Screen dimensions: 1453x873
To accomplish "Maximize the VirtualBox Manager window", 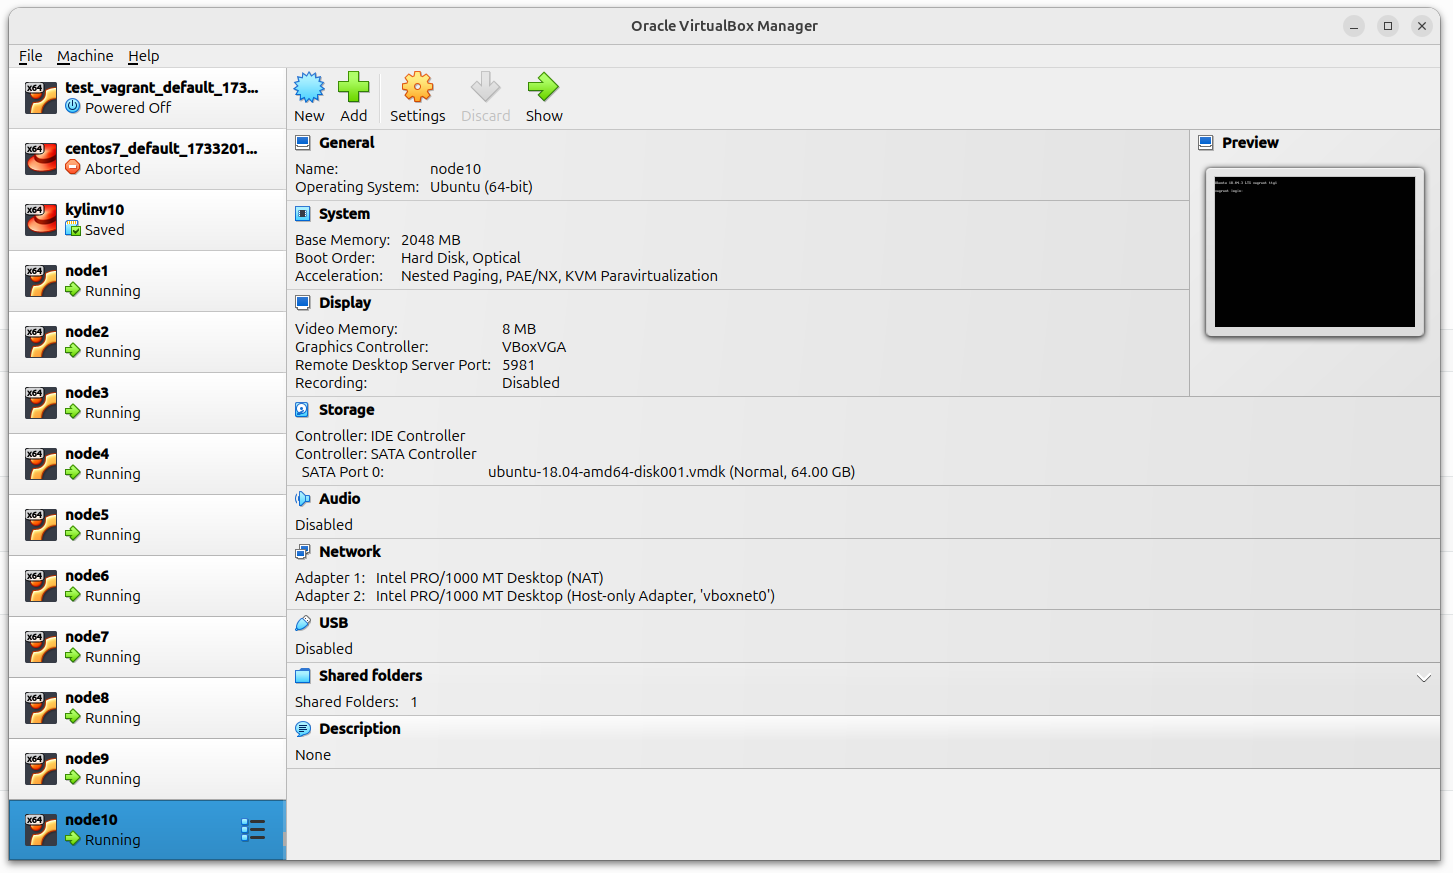I will [x=1388, y=26].
